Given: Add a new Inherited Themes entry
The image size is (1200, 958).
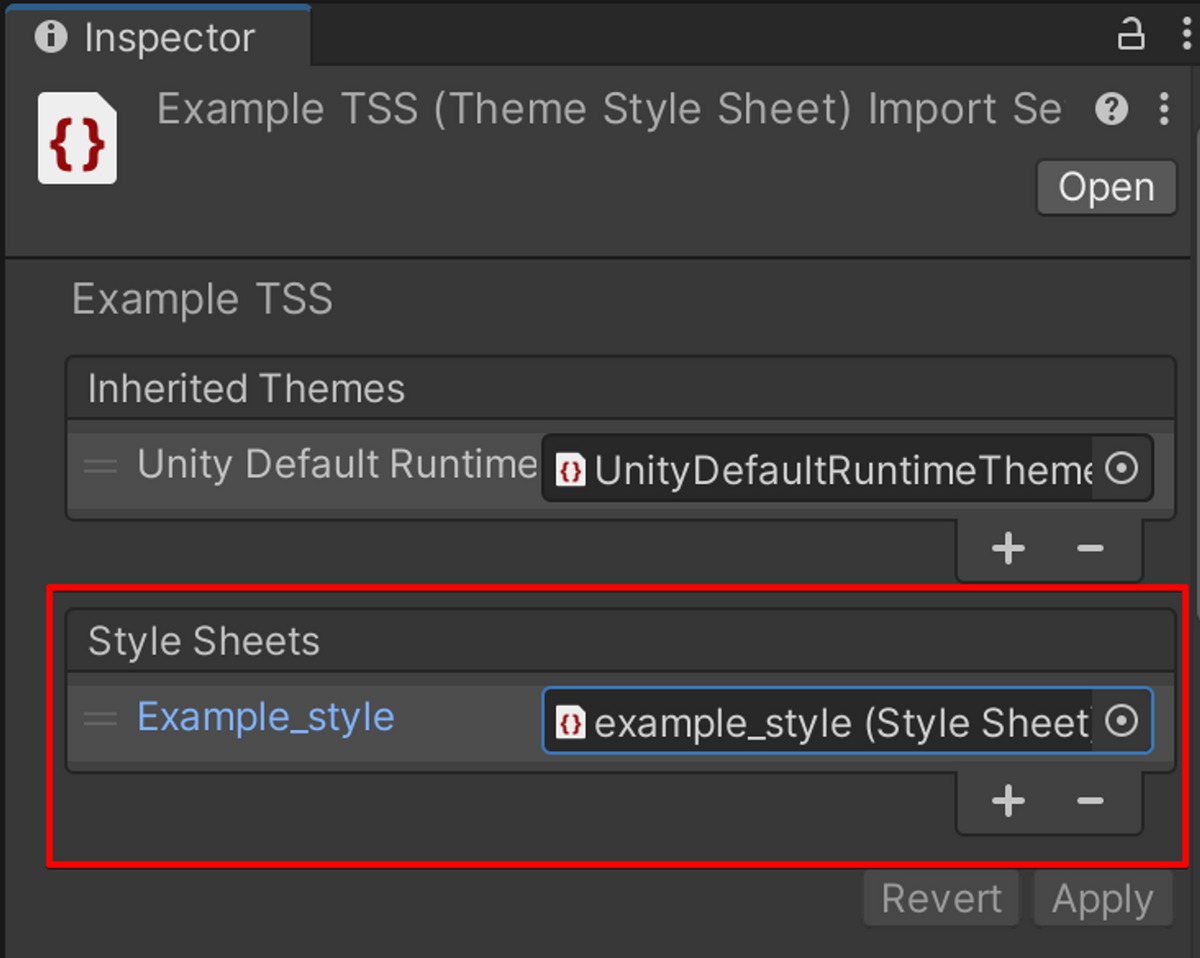Looking at the screenshot, I should (1008, 548).
